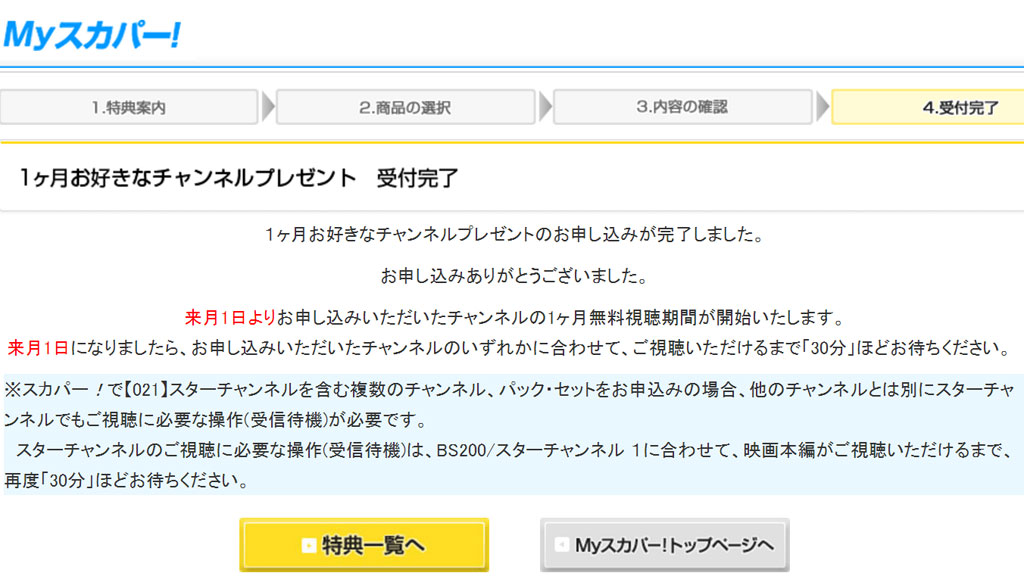Select step 4.受付完了

tap(927, 107)
